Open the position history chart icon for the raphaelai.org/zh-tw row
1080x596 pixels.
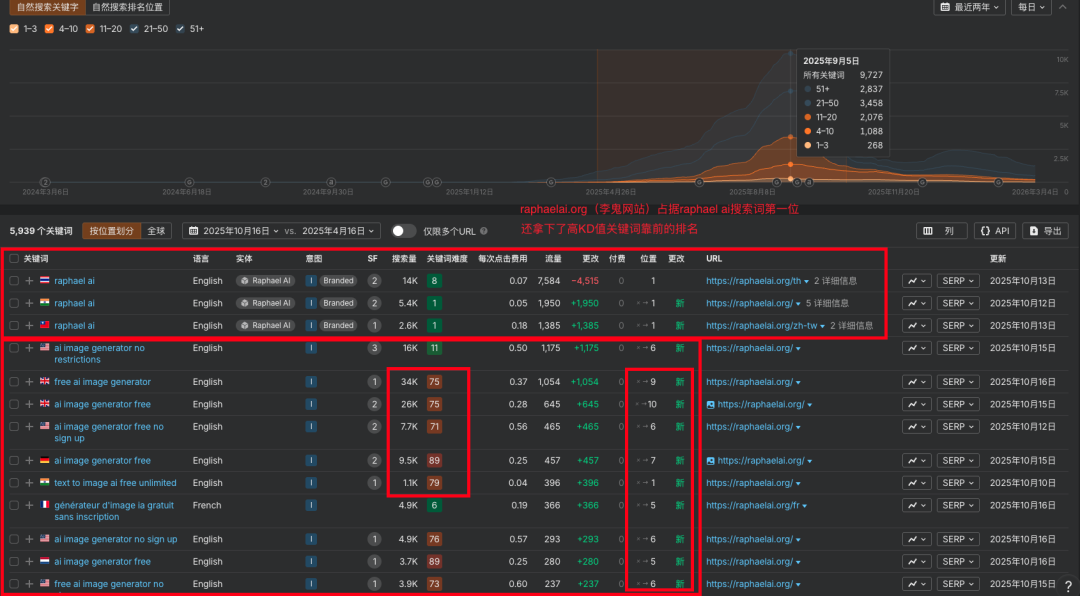pos(917,325)
